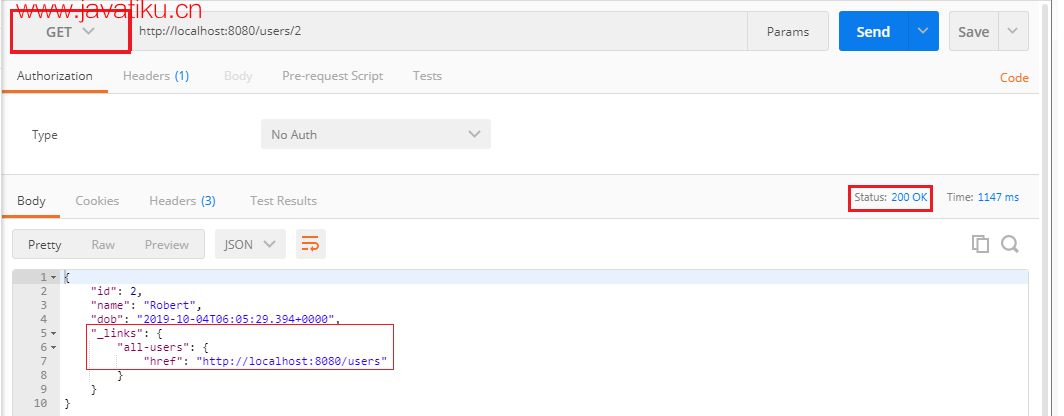This screenshot has width=1064, height=416.
Task: Switch to Raw response view
Action: 103,244
